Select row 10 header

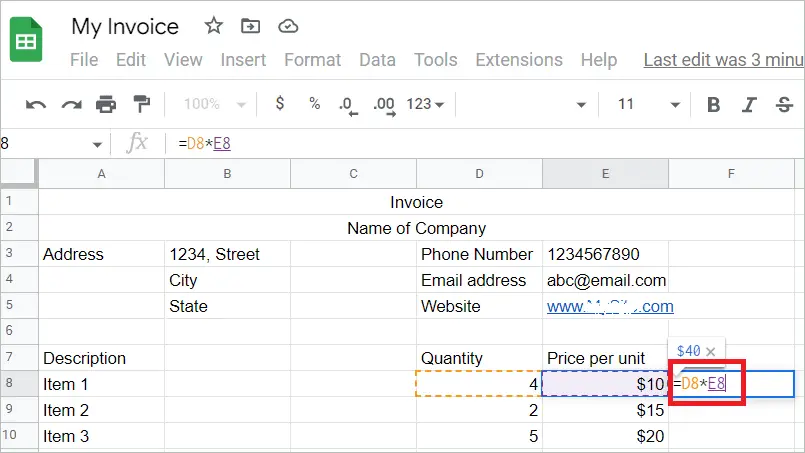click(19, 436)
